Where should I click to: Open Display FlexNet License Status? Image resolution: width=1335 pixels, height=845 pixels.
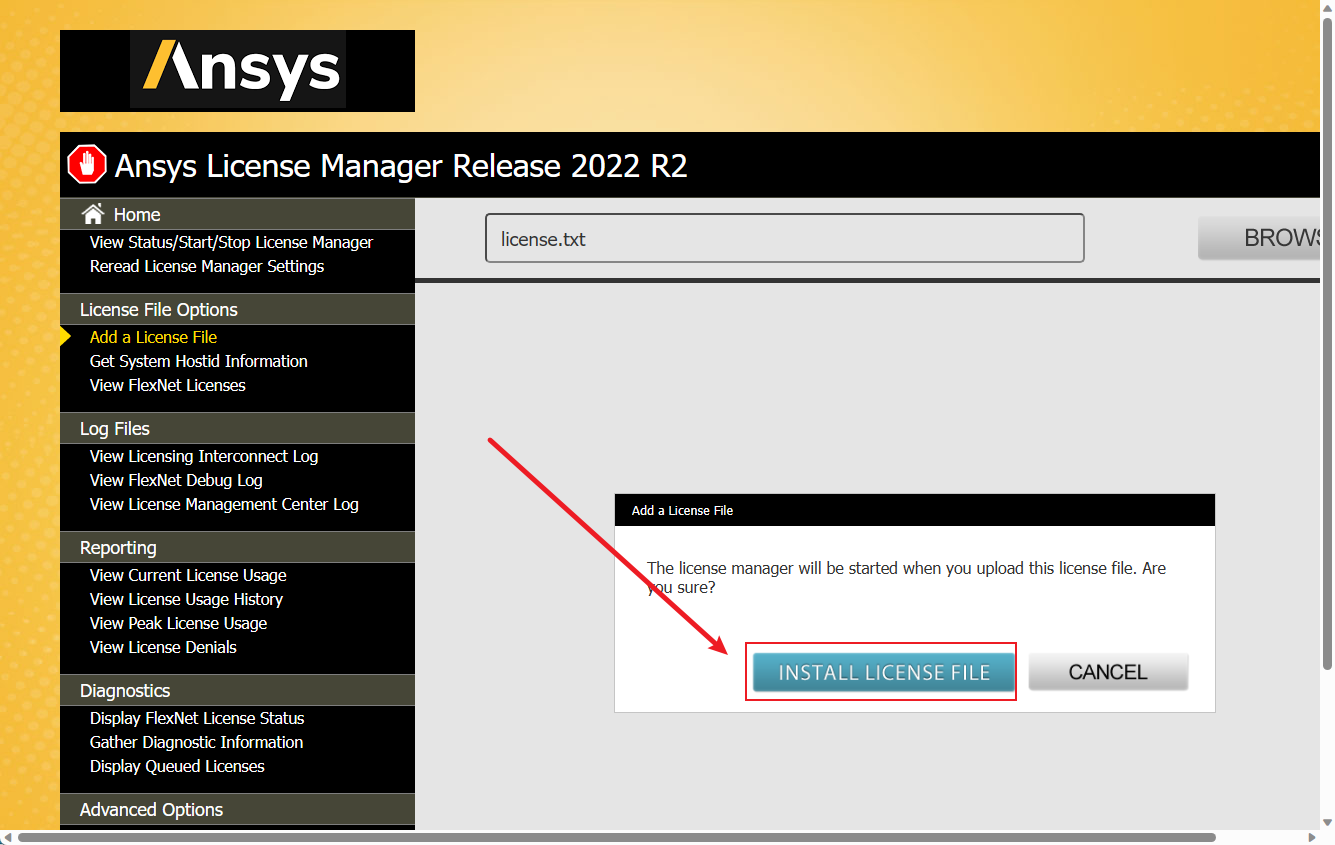(197, 718)
